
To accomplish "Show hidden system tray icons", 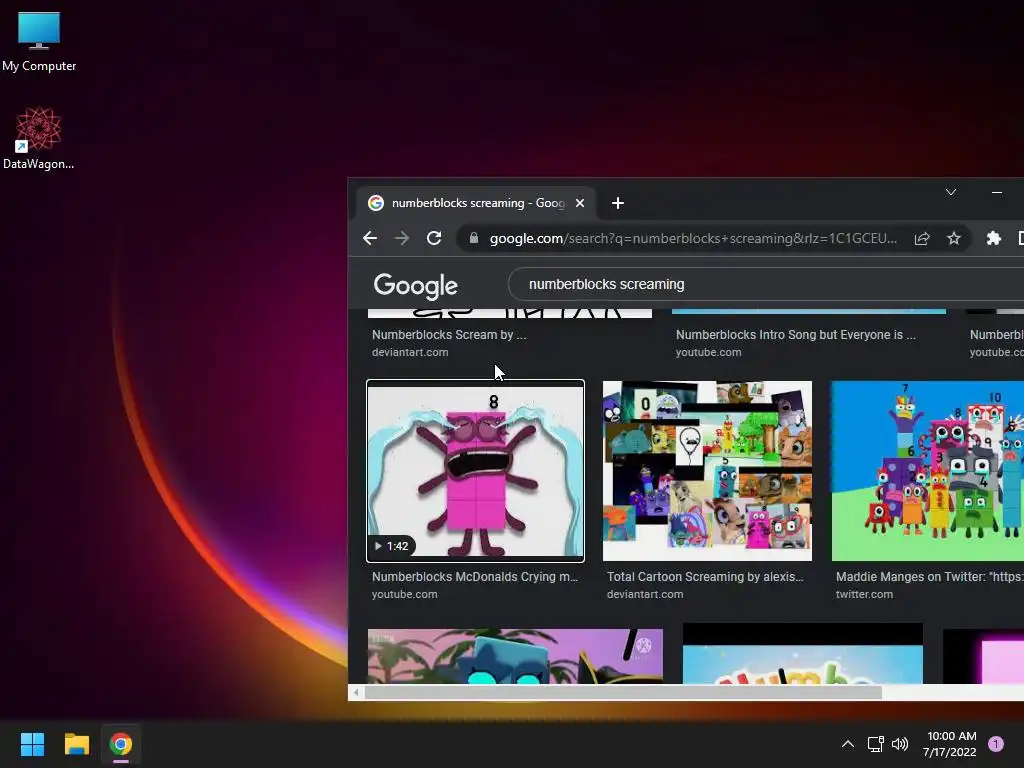I will click(848, 744).
